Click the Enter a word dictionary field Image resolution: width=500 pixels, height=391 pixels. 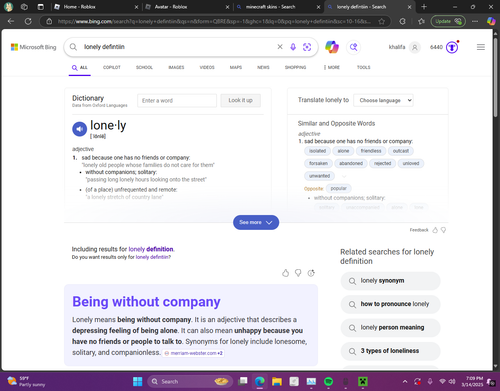point(177,100)
